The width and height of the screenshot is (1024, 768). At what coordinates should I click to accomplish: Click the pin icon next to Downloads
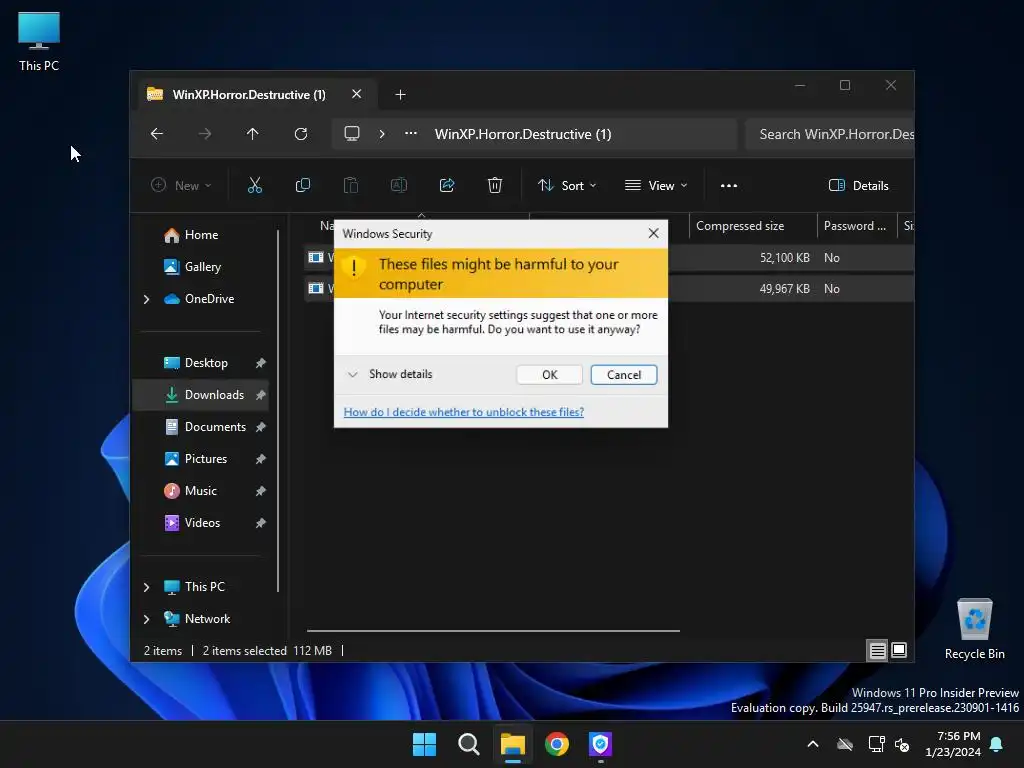(x=261, y=395)
